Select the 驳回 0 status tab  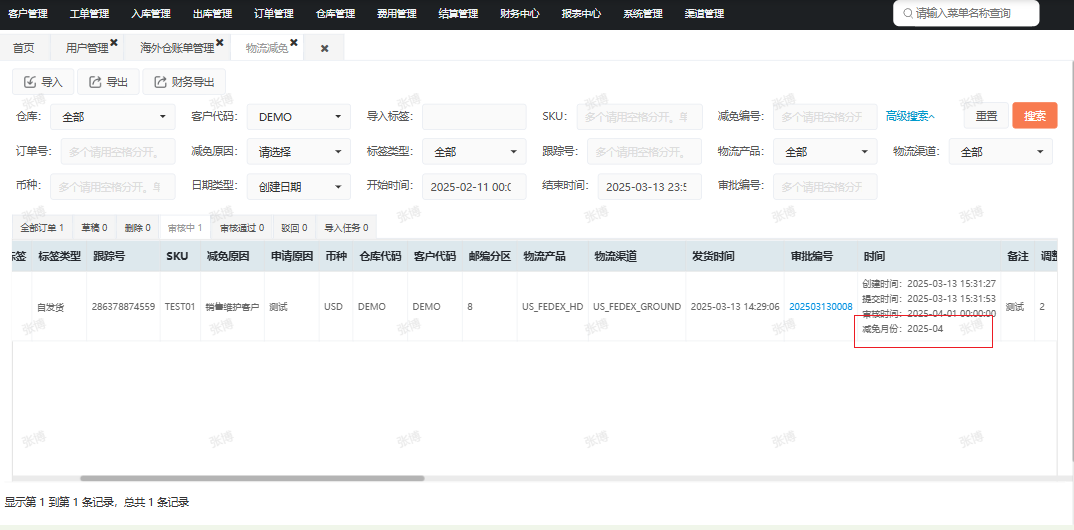click(295, 227)
